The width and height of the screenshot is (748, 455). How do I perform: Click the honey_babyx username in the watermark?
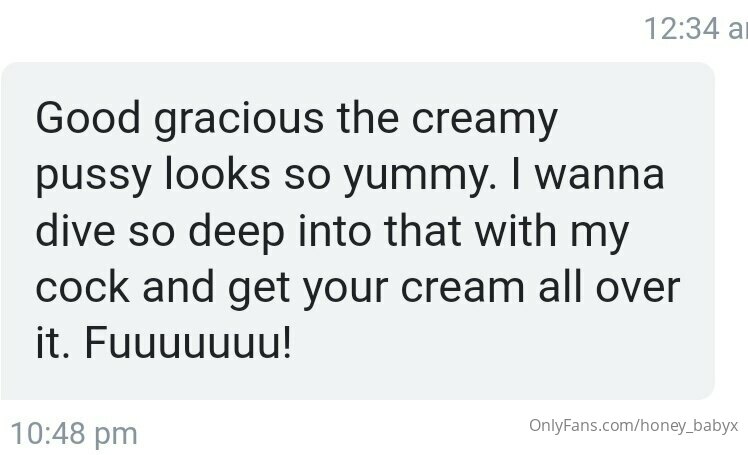689,425
